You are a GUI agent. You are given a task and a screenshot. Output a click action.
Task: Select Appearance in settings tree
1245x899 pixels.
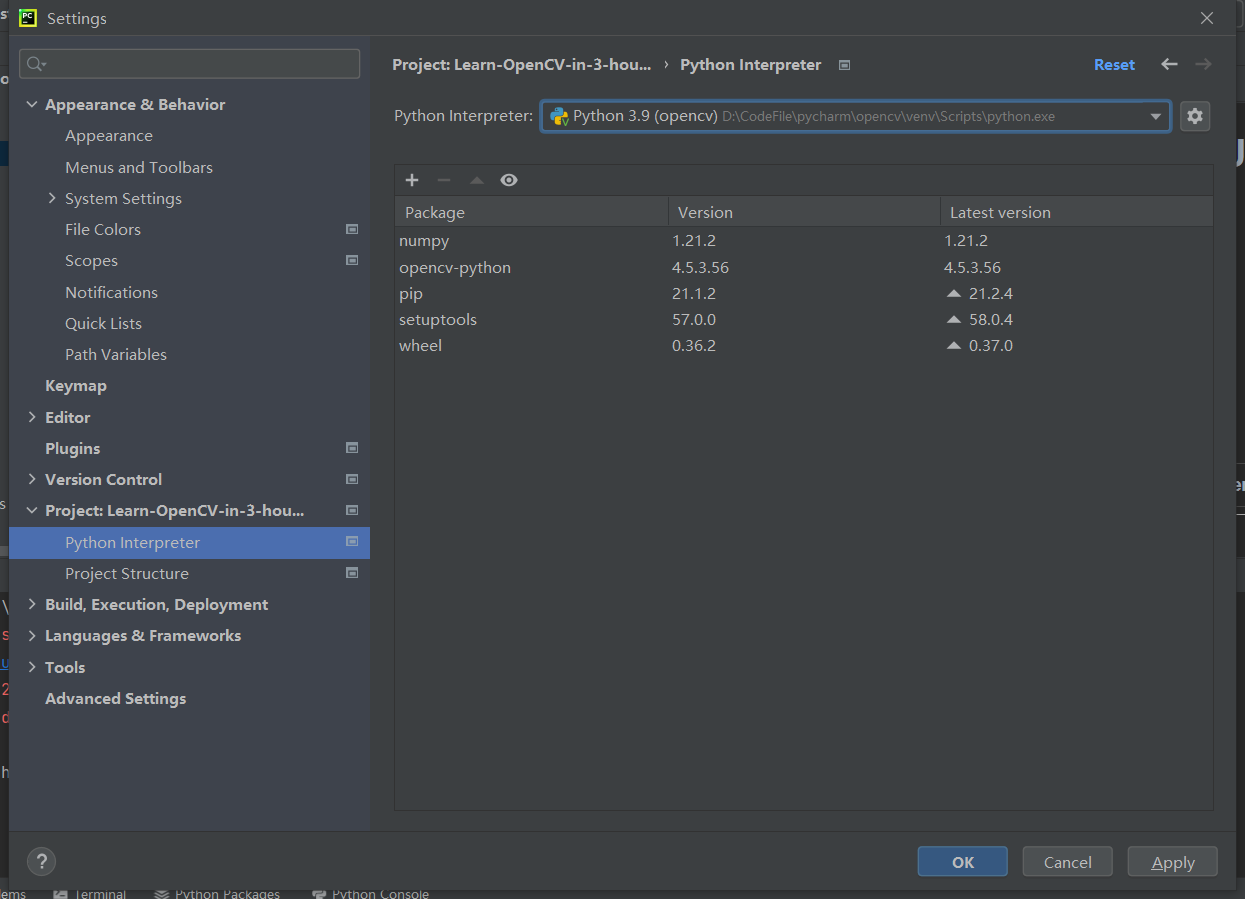click(x=109, y=136)
